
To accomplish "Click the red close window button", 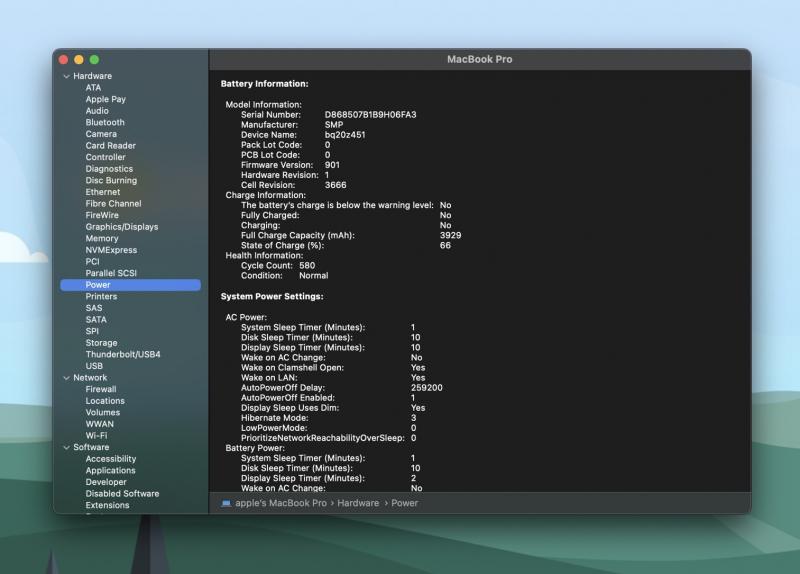I will click(x=64, y=60).
